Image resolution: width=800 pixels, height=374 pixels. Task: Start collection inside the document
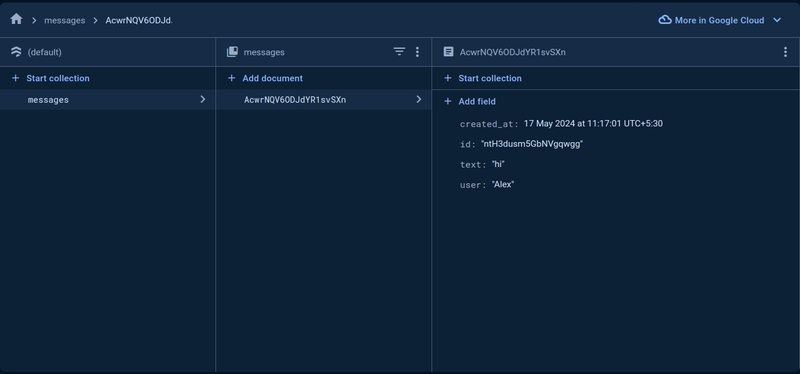tap(490, 78)
